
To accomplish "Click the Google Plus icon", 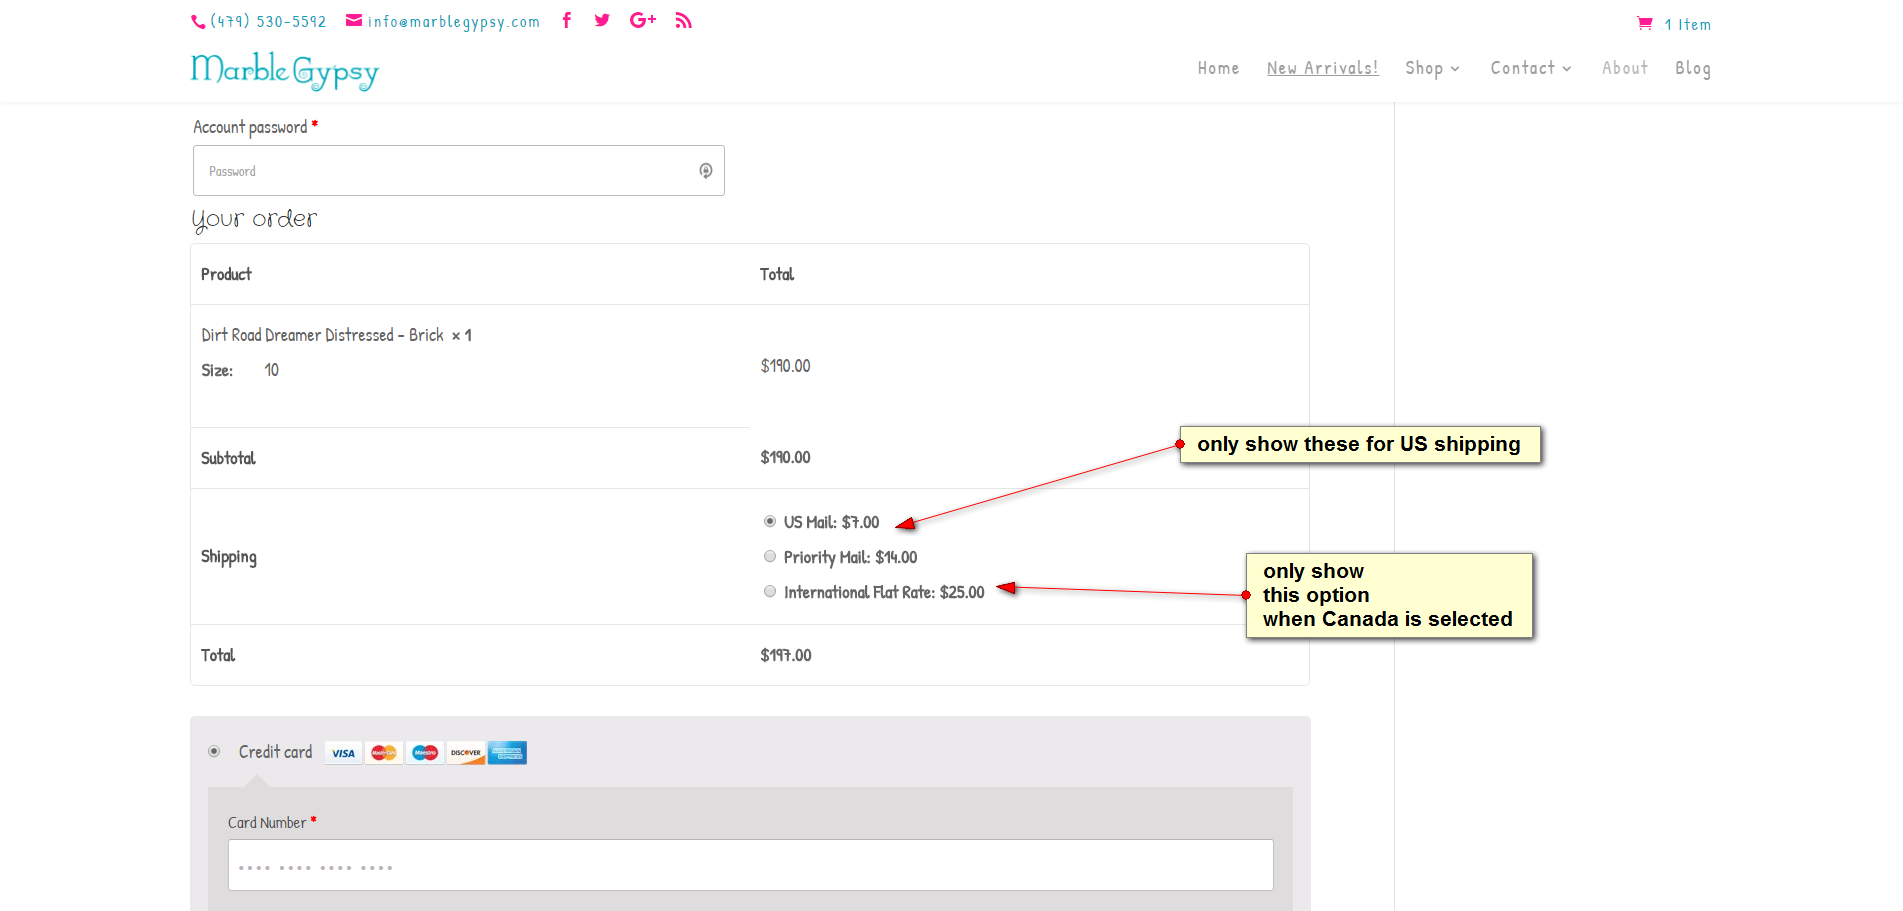I will [x=643, y=20].
